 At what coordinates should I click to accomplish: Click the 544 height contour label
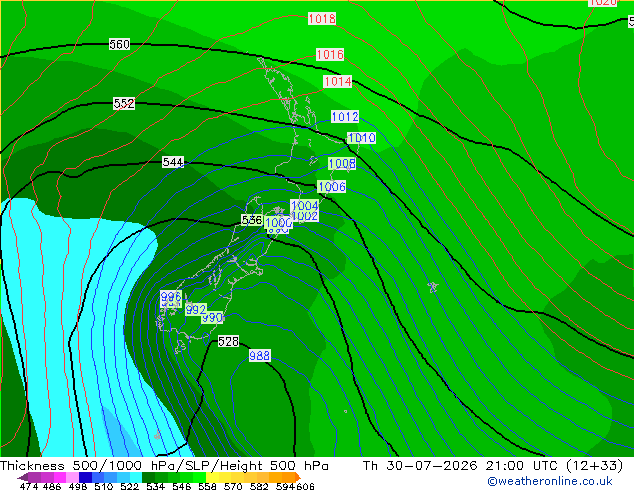173,163
